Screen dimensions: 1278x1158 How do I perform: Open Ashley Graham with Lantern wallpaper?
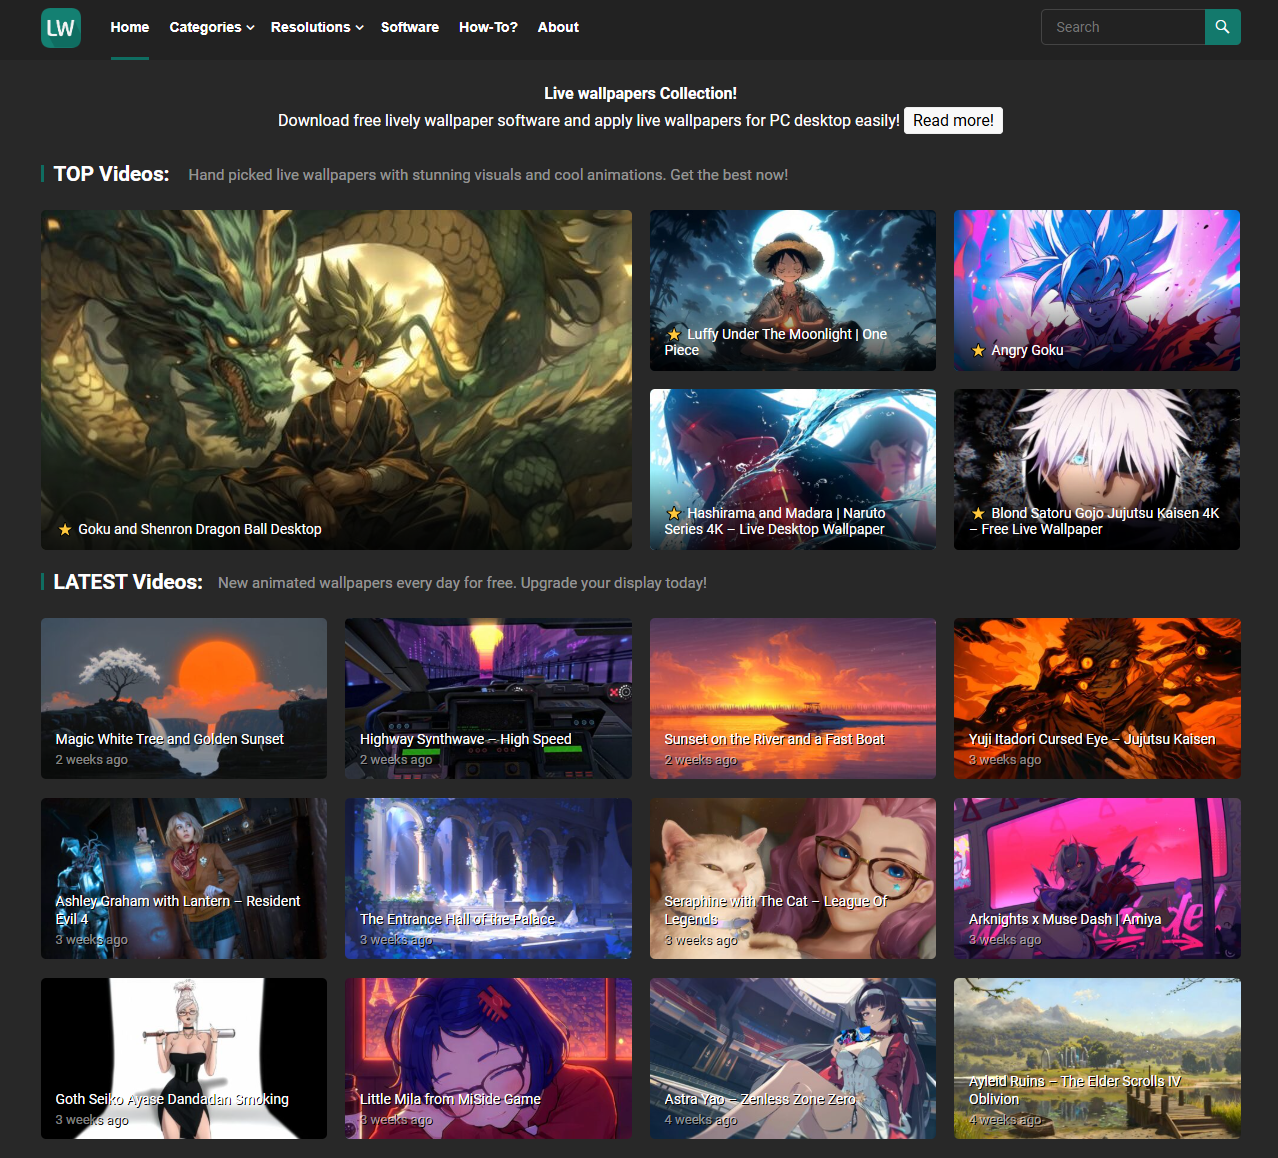(184, 878)
